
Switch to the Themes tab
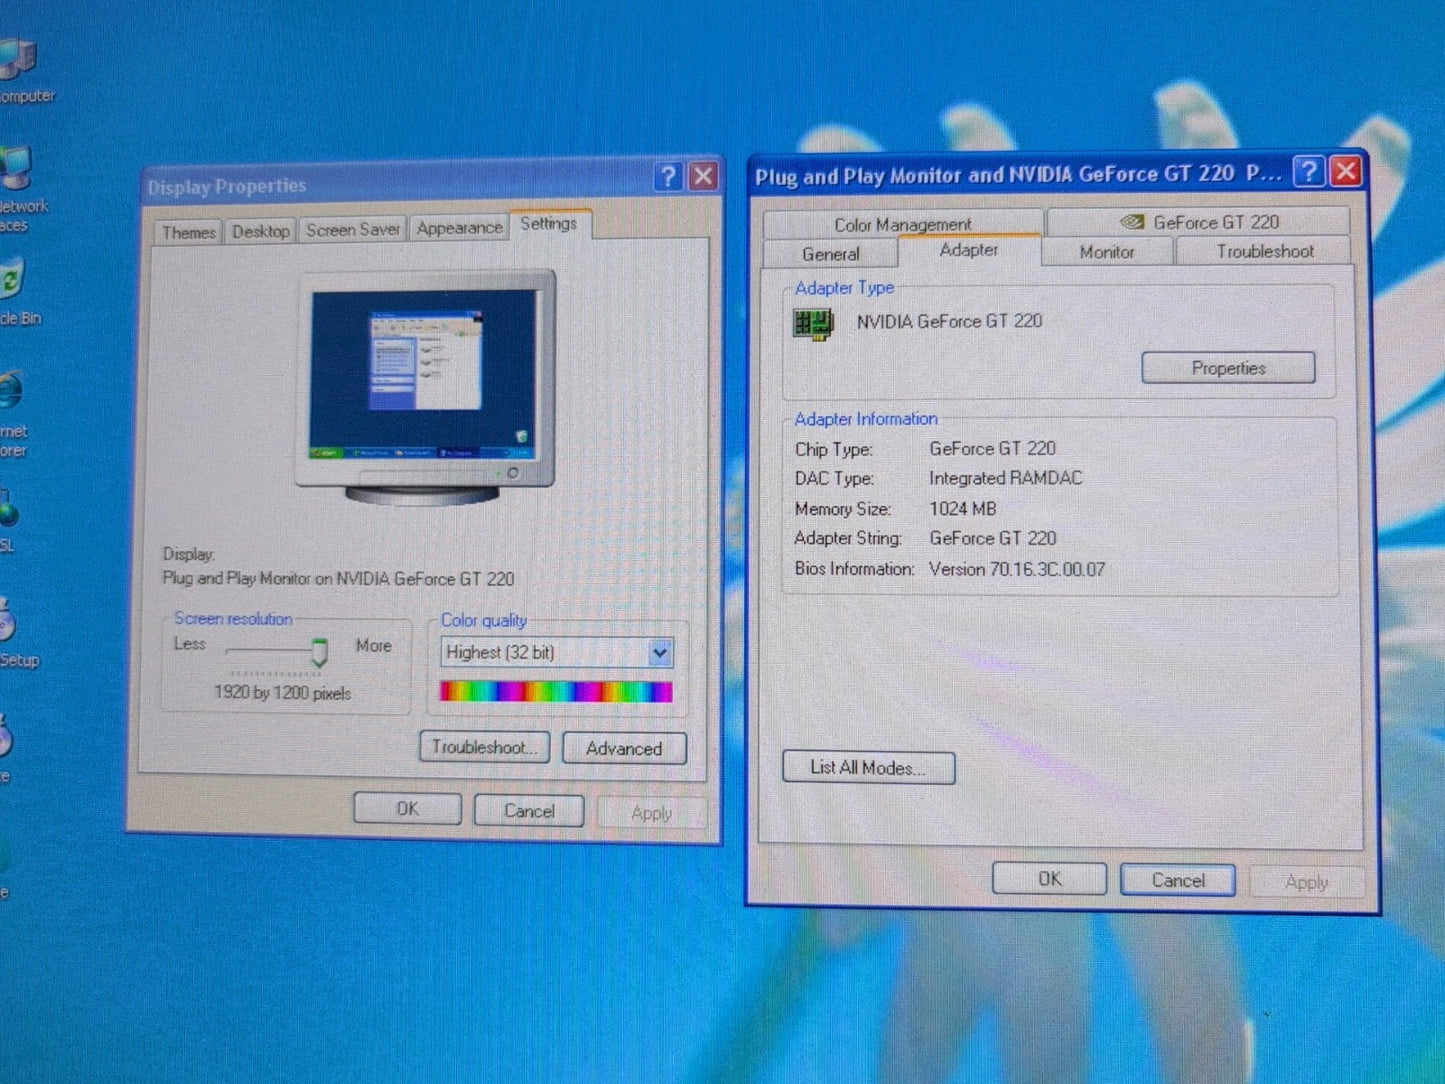coord(188,232)
